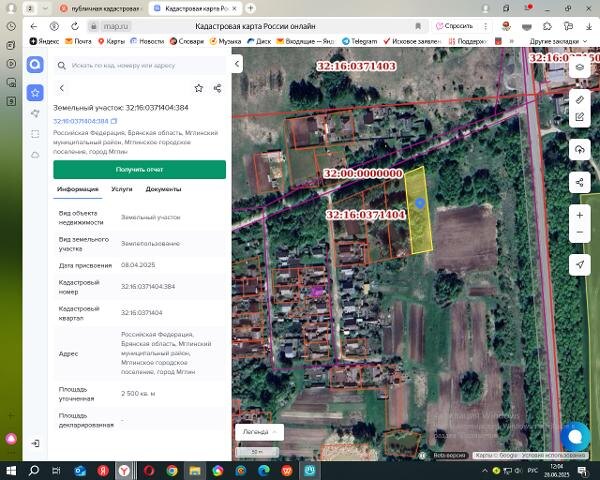600x480 pixels.
Task: Locate me with the navigation arrow
Action: [x=579, y=264]
